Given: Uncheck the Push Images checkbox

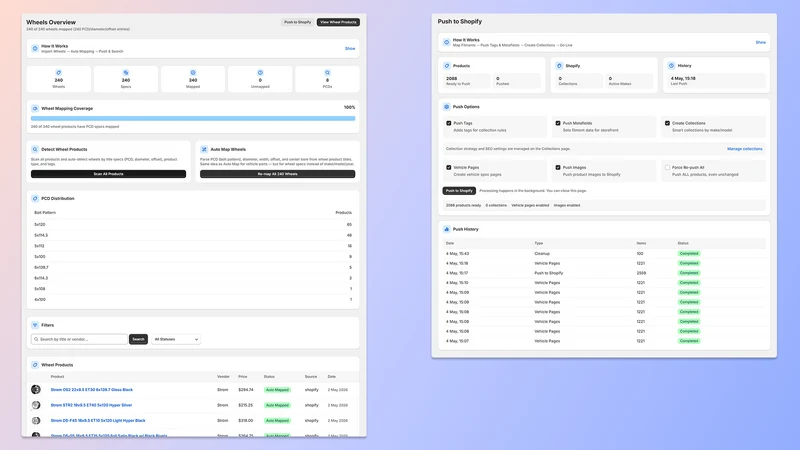Looking at the screenshot, I should (558, 167).
